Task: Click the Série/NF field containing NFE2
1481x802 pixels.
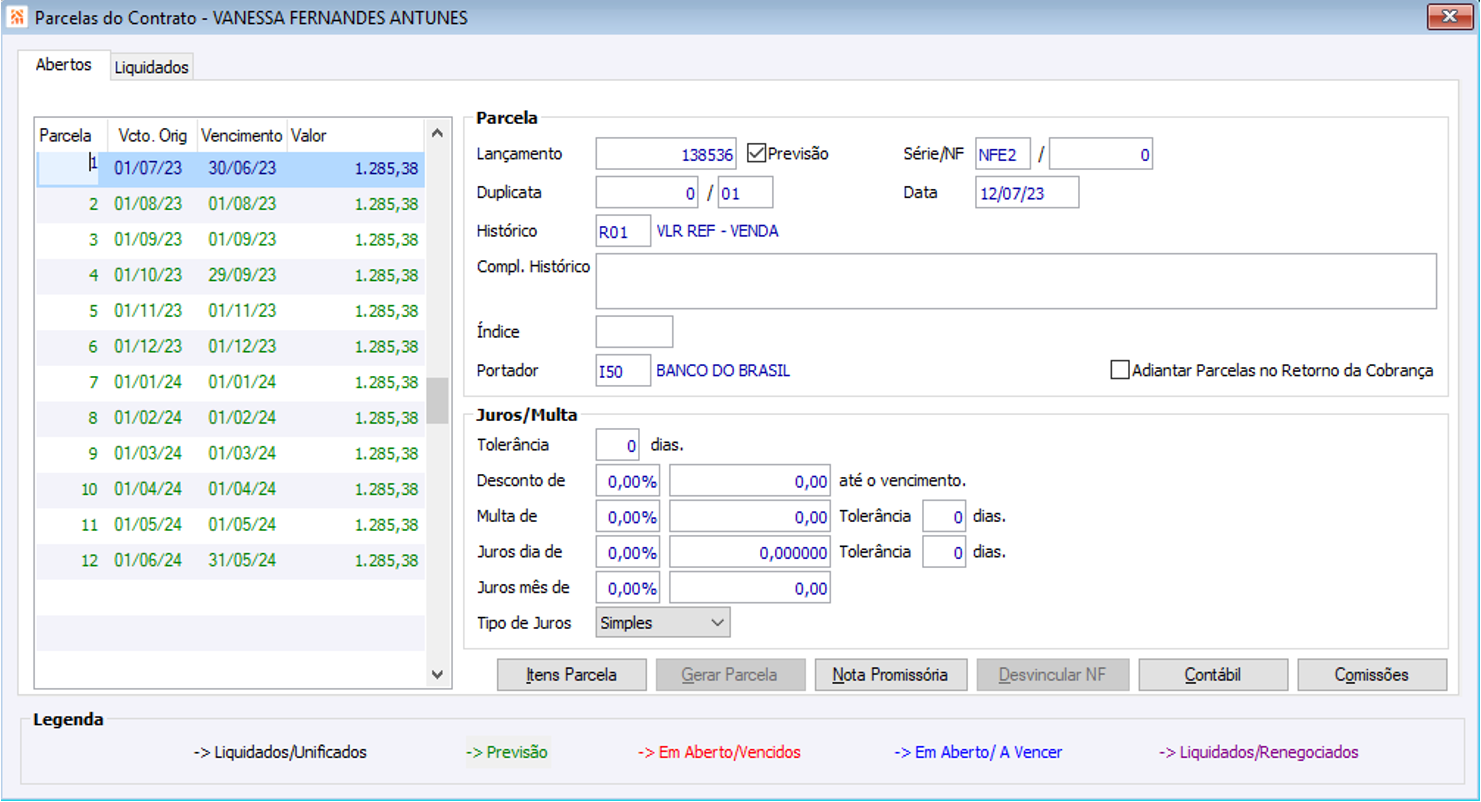Action: pyautogui.click(x=1003, y=154)
